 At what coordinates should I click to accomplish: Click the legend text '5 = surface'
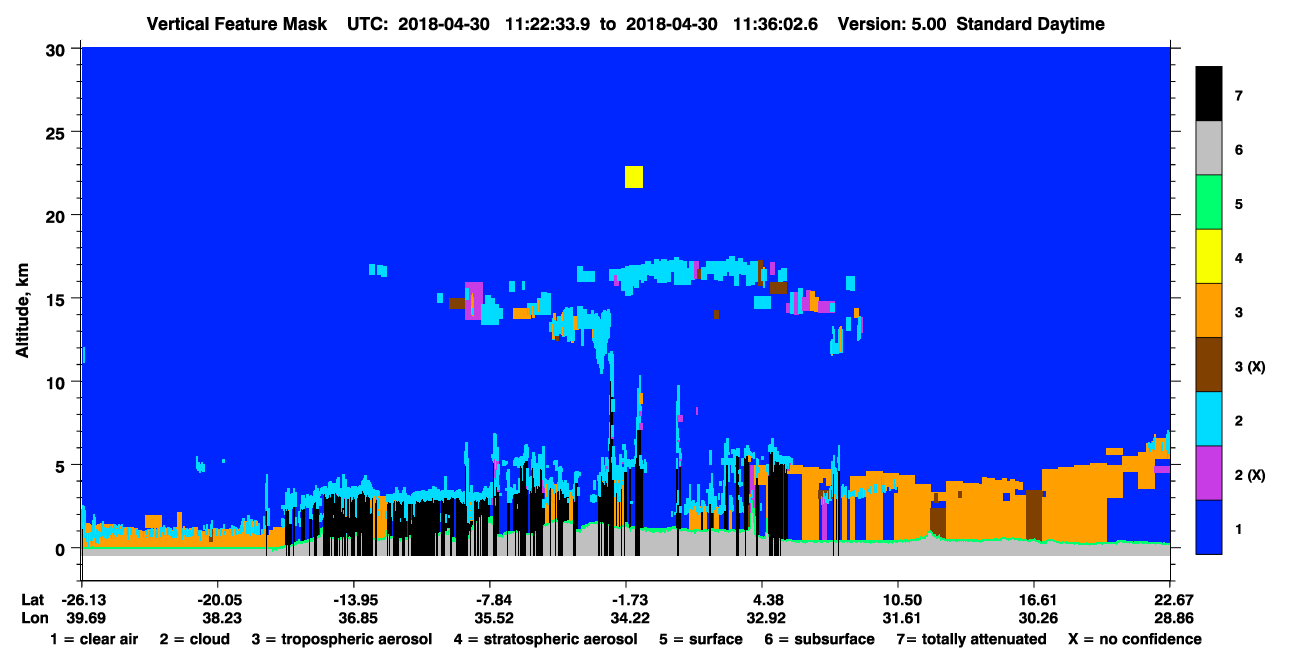click(701, 639)
